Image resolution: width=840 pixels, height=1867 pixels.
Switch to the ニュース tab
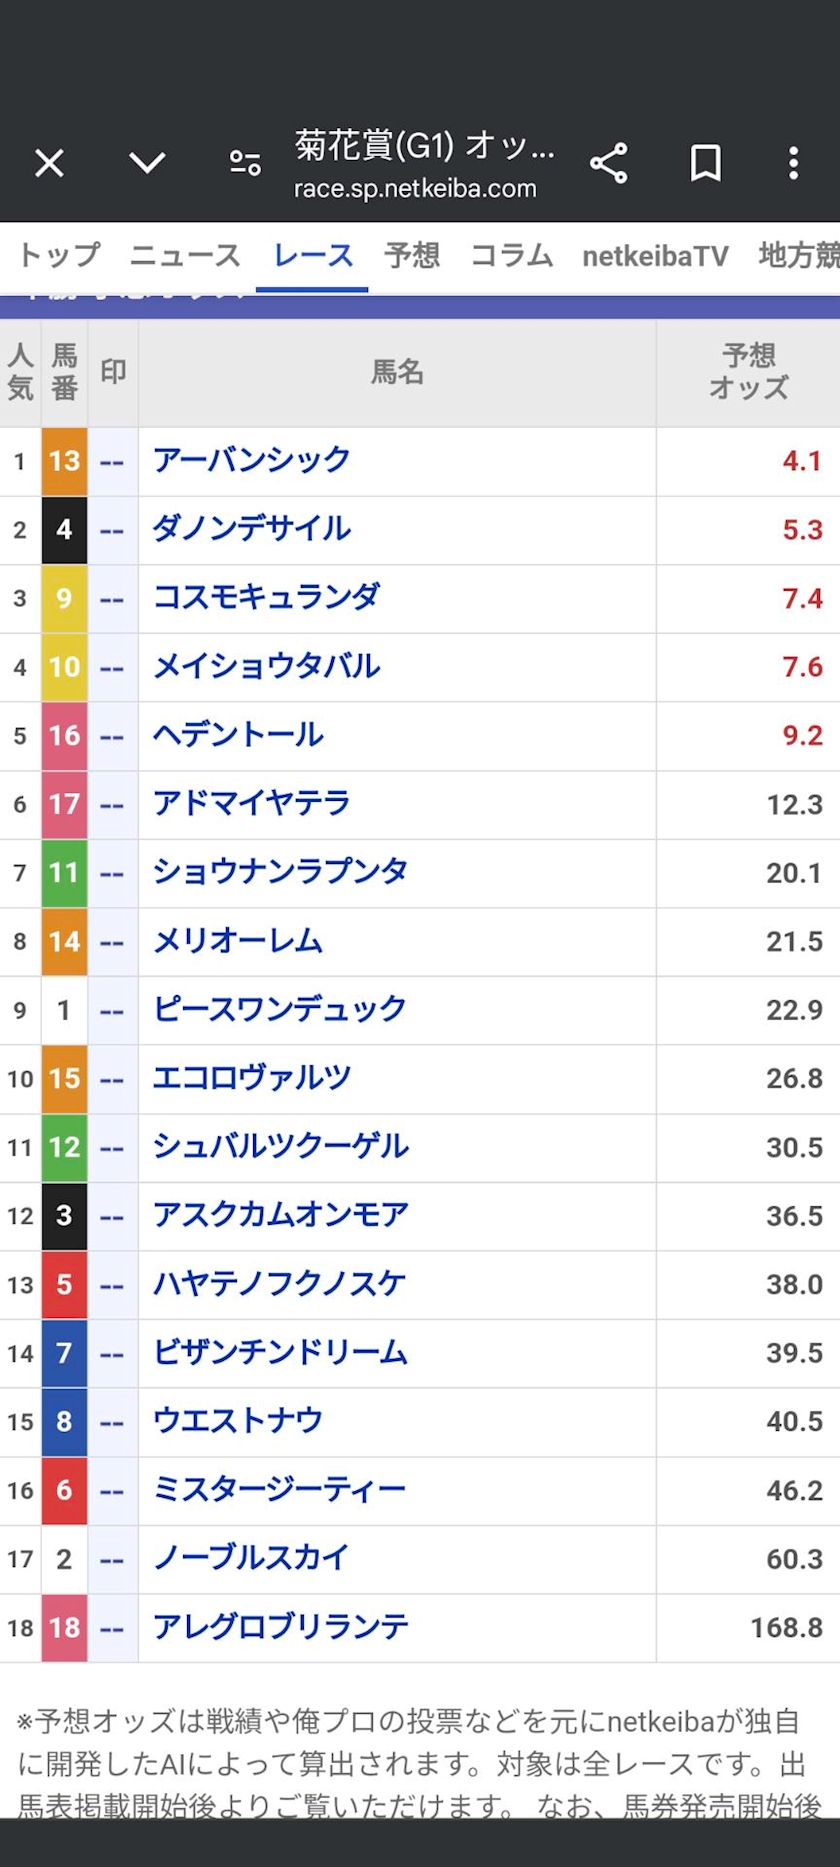(x=185, y=256)
